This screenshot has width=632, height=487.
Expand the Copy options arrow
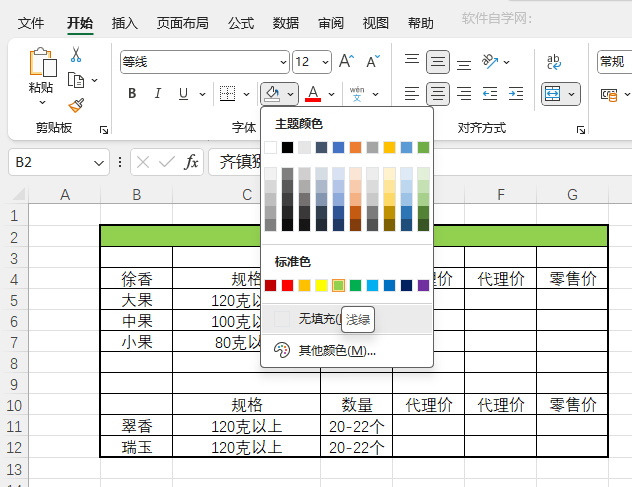click(94, 80)
